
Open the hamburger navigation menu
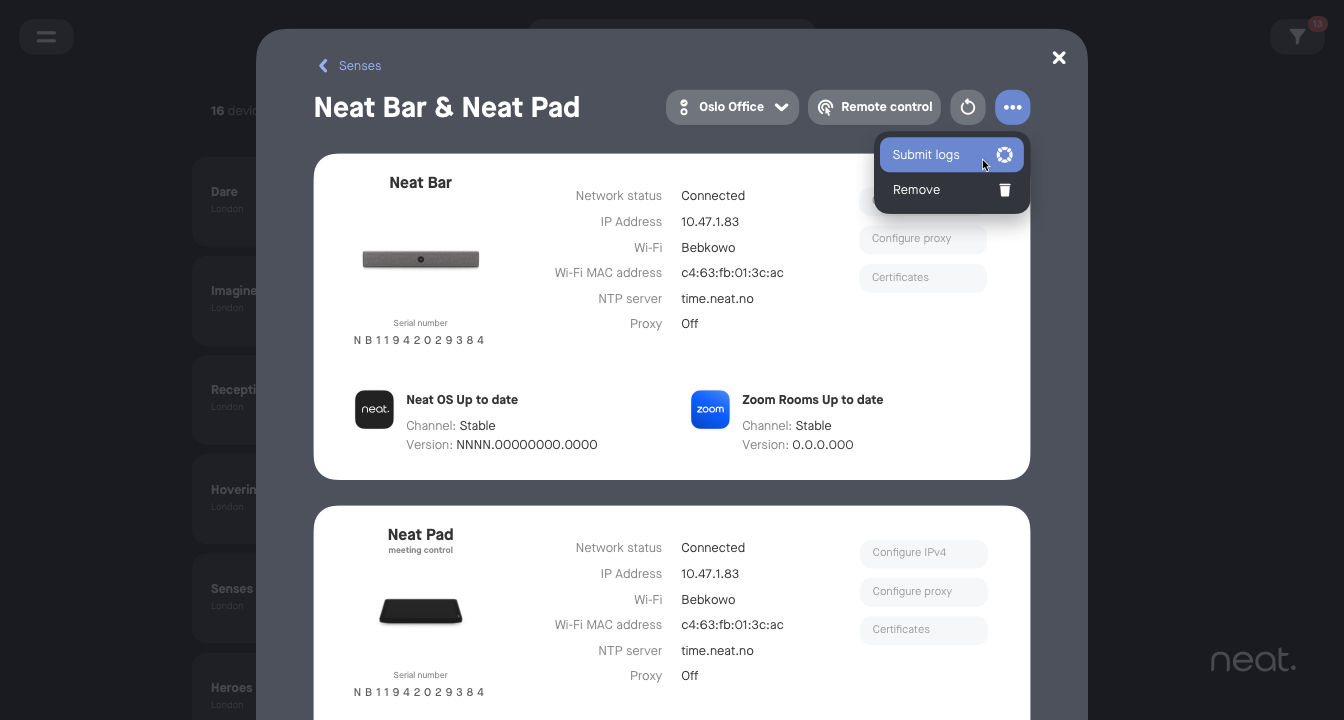tap(46, 36)
